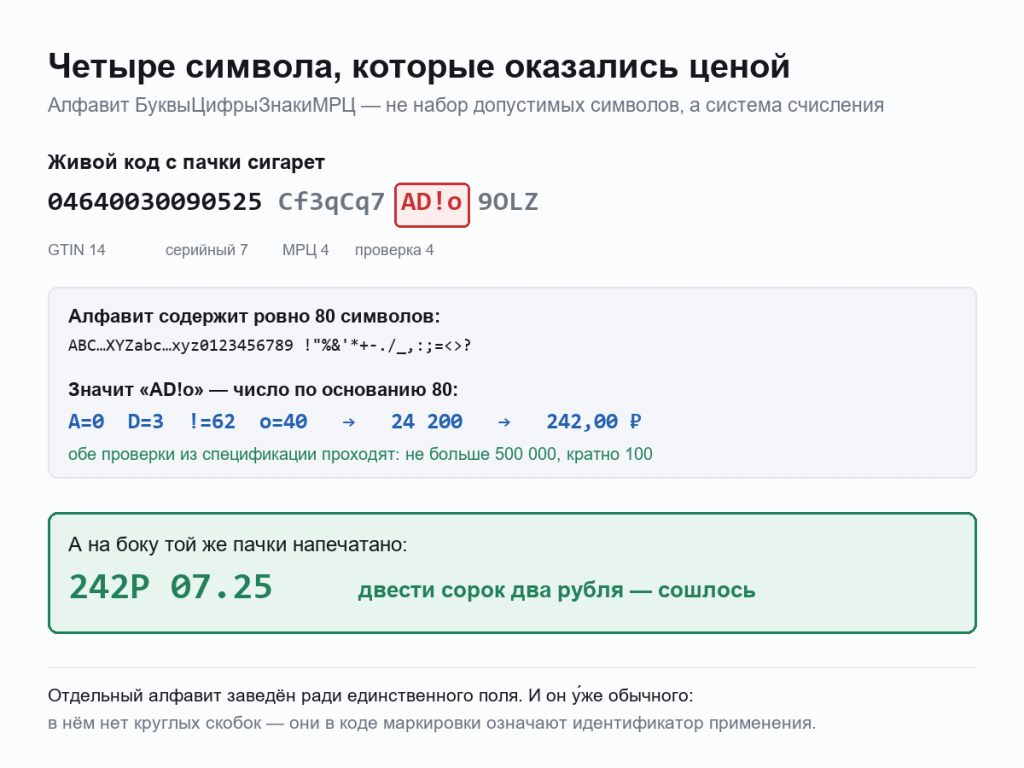Click the price 242,00 ₽
This screenshot has width=1024, height=768.
point(594,421)
